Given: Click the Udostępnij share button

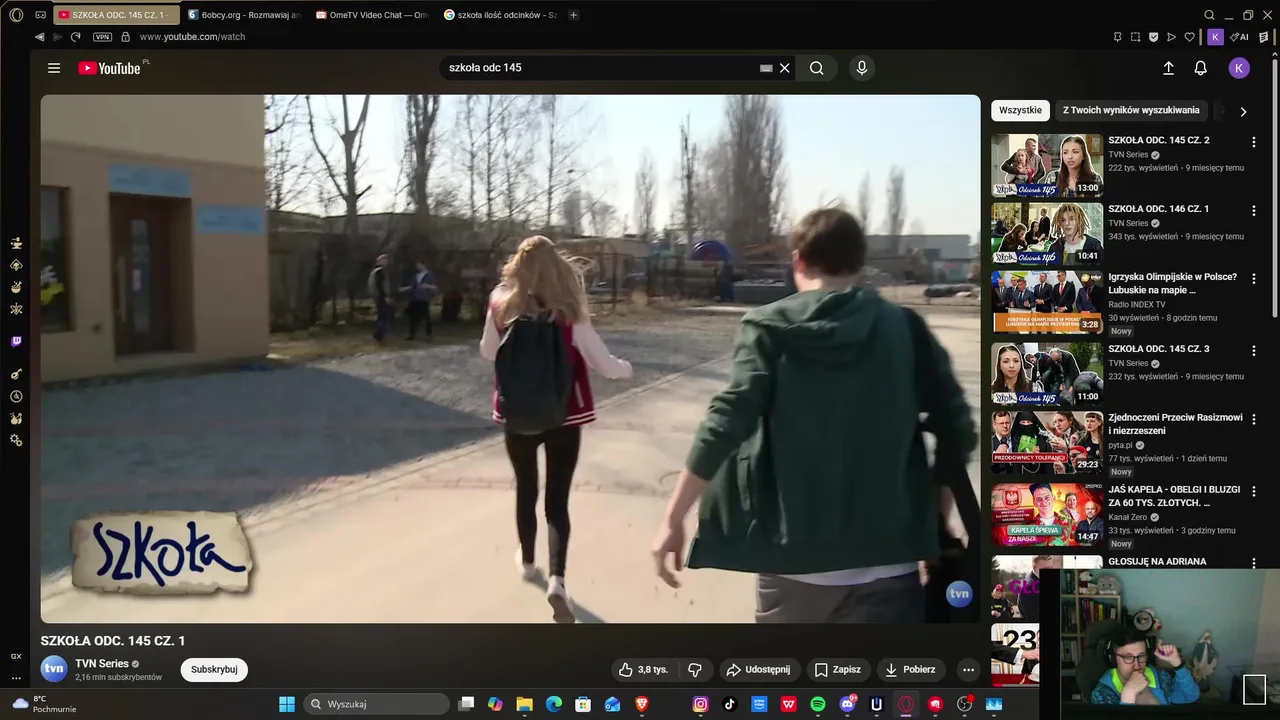Looking at the screenshot, I should tap(758, 670).
